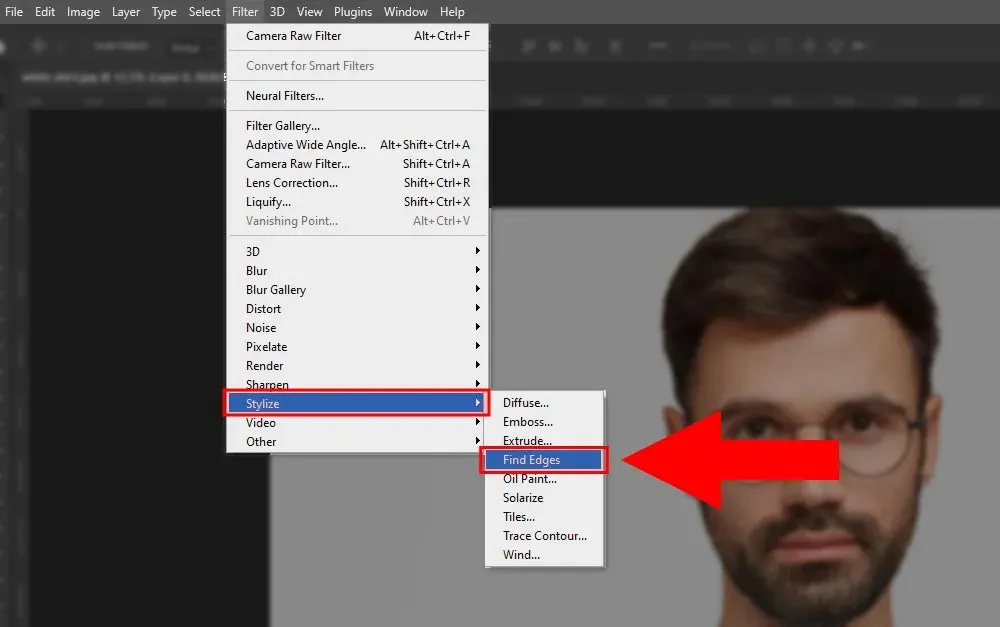The image size is (1000, 627).
Task: Choose Wind... filter
Action: [544, 555]
